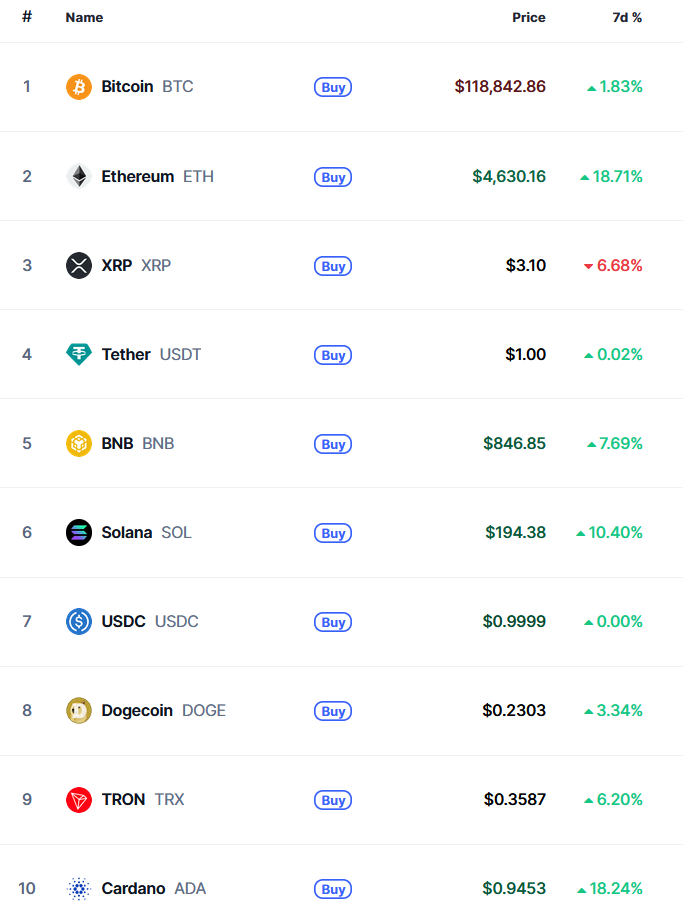
Task: Sort by 7d % column header
Action: [x=627, y=18]
